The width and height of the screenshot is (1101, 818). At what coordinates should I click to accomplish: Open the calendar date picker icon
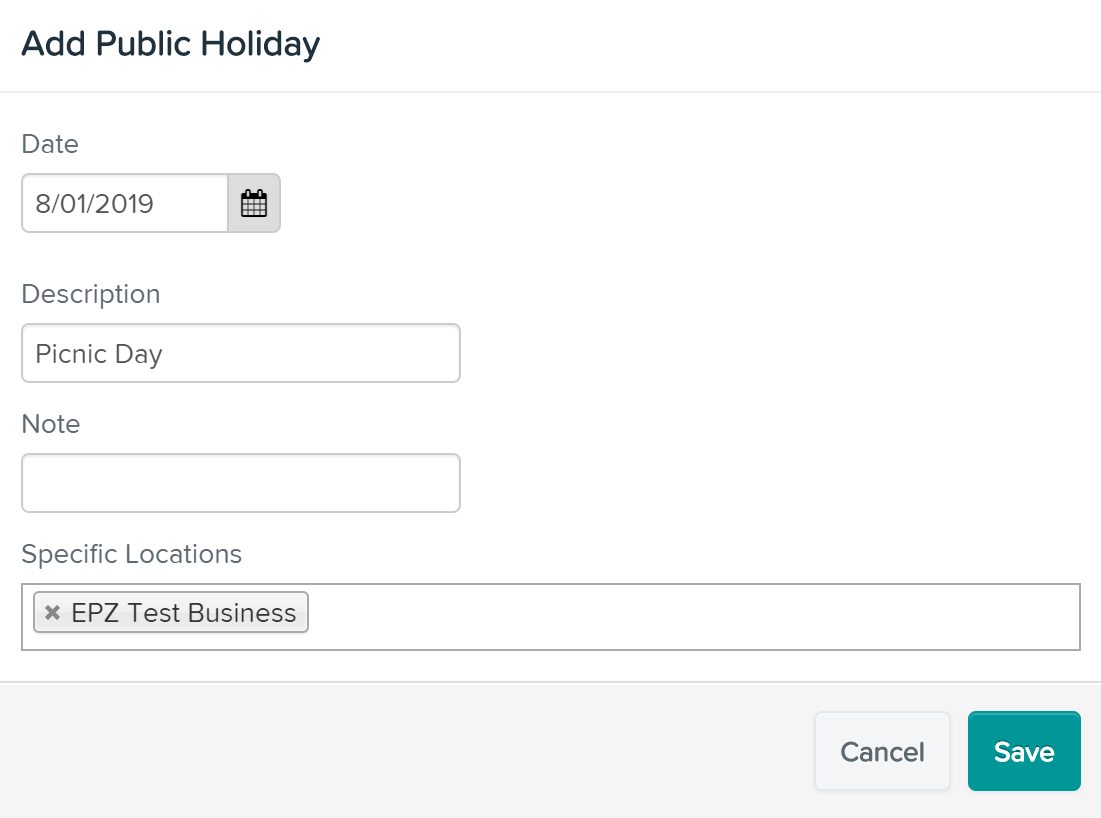click(253, 203)
